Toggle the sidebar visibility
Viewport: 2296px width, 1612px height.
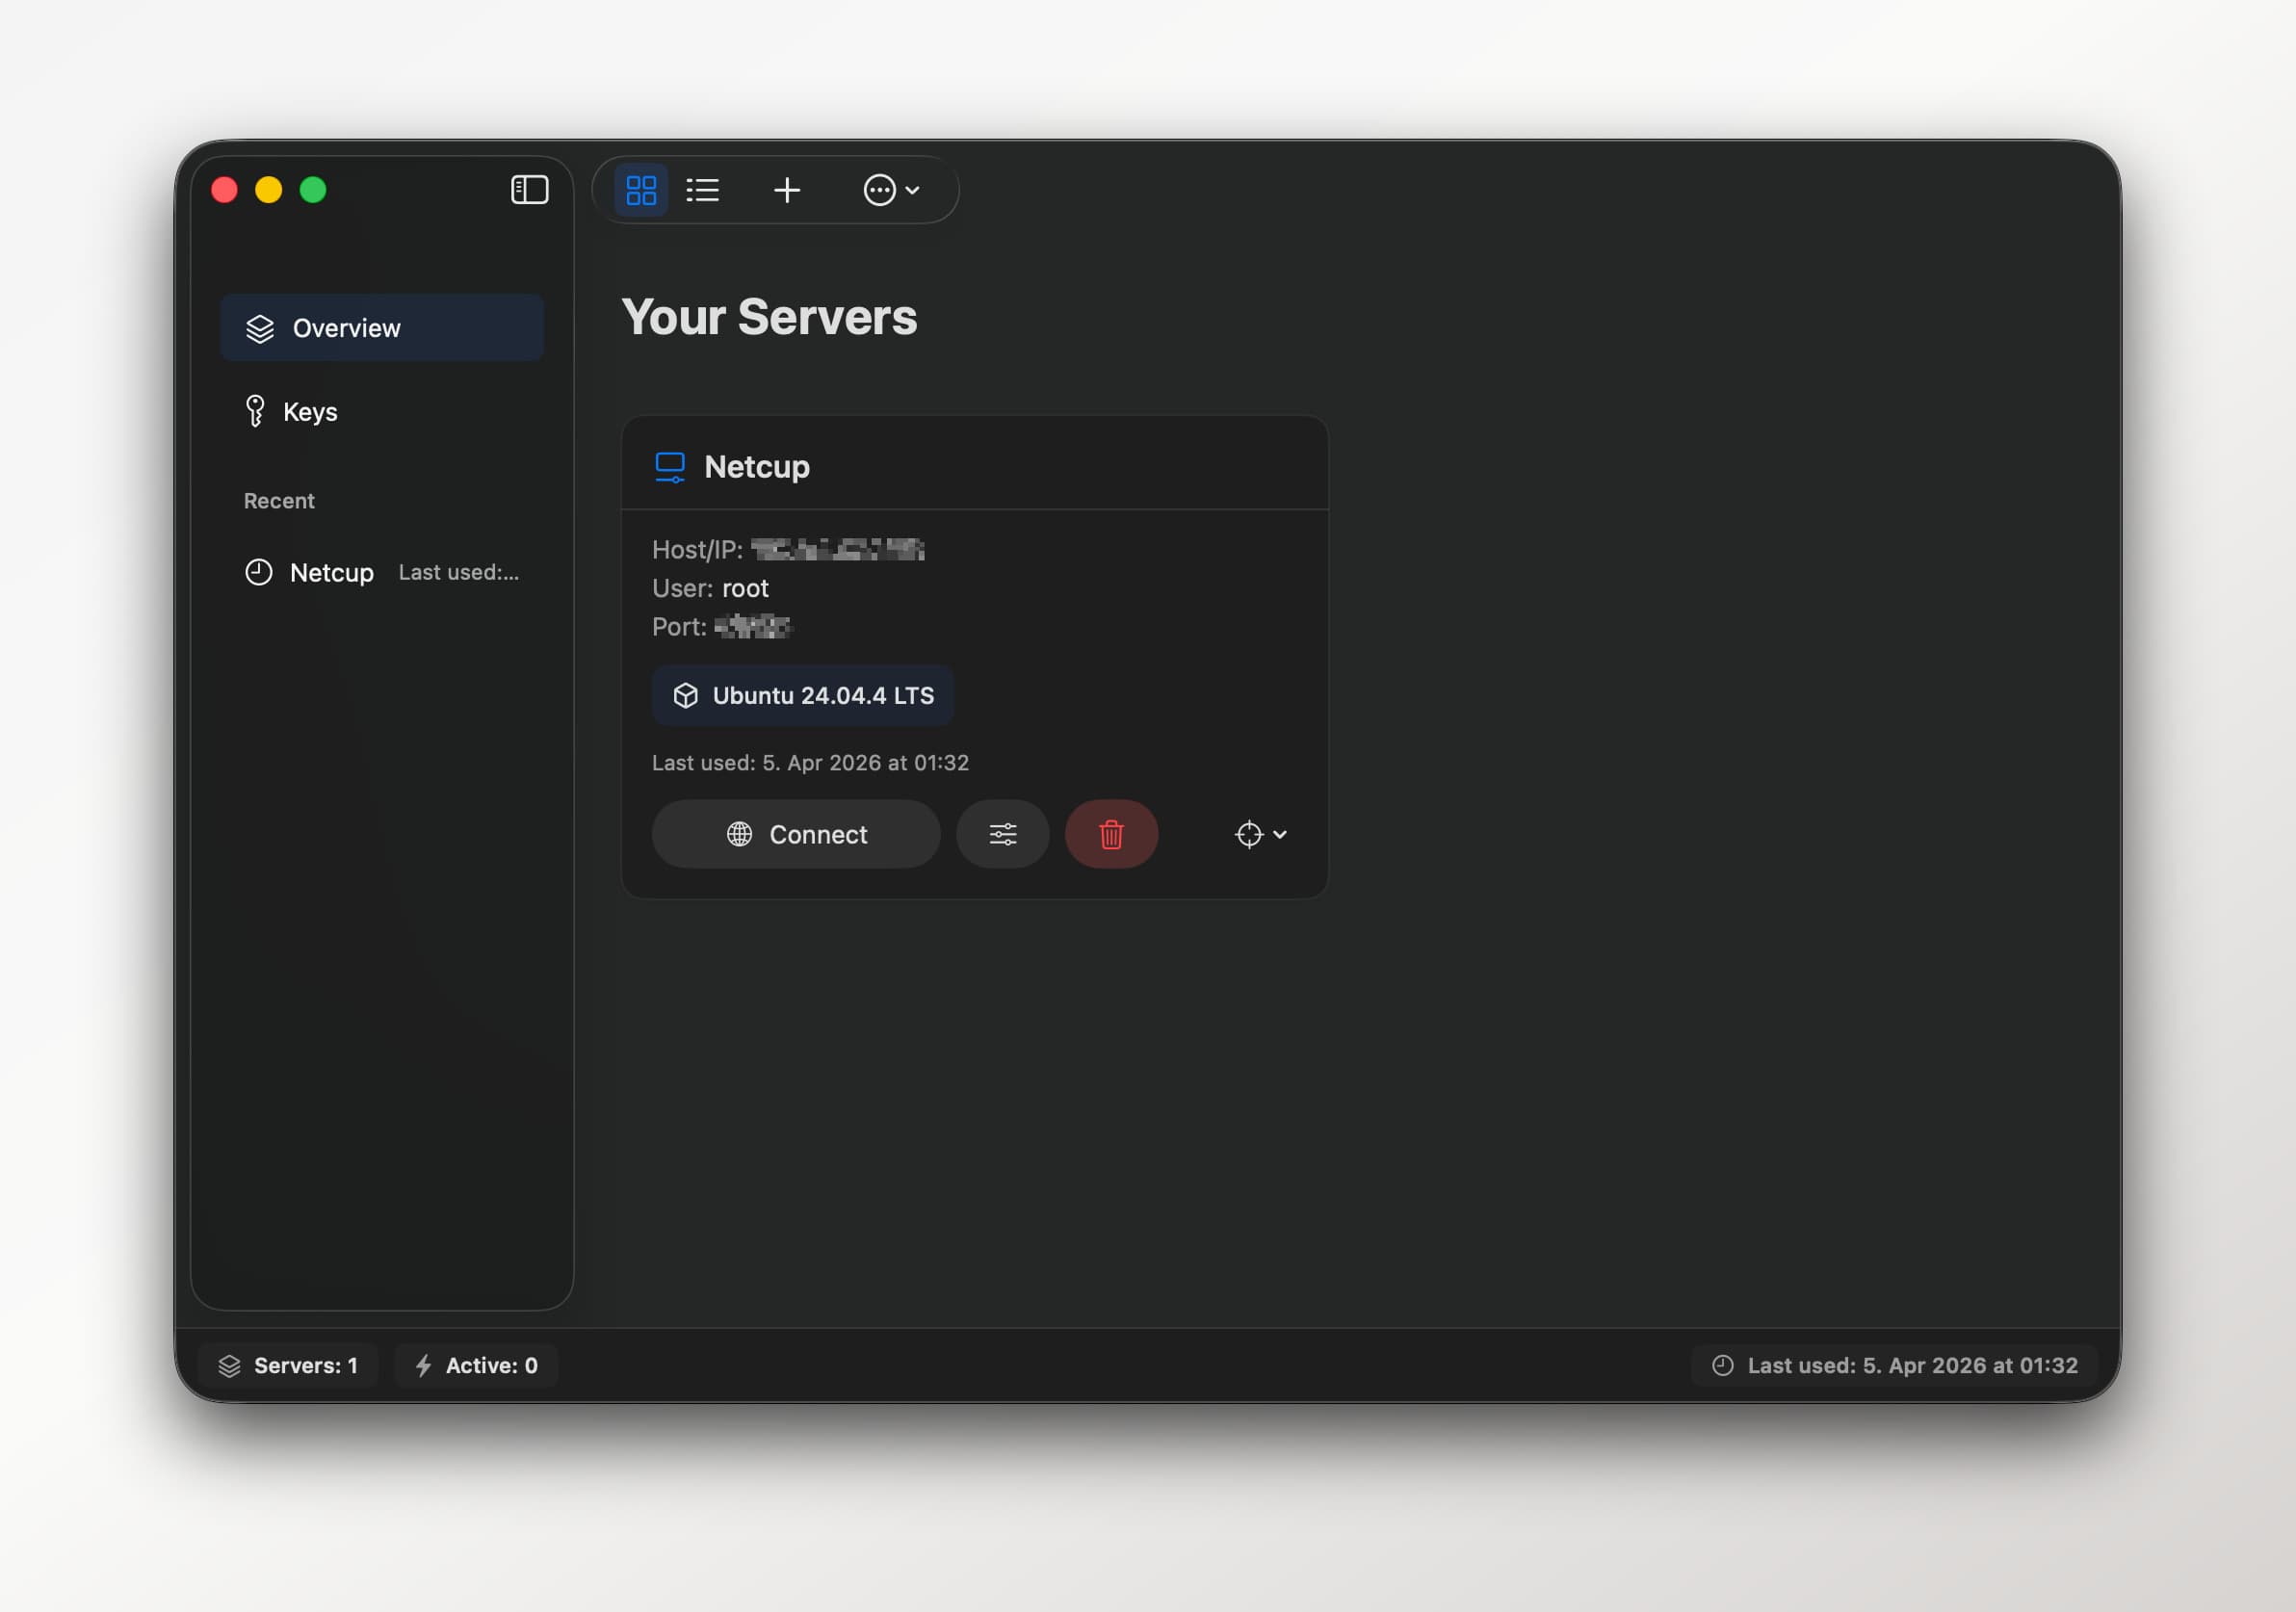pyautogui.click(x=529, y=190)
